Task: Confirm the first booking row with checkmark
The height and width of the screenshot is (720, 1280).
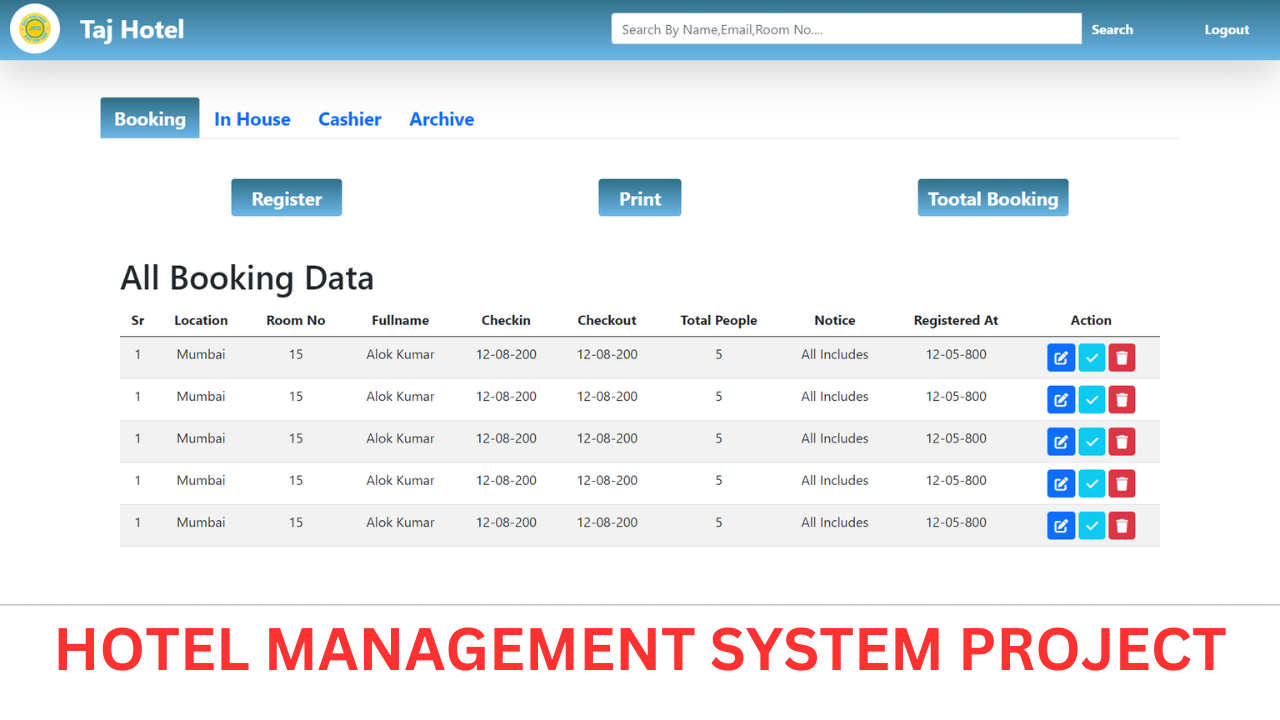Action: (x=1092, y=358)
